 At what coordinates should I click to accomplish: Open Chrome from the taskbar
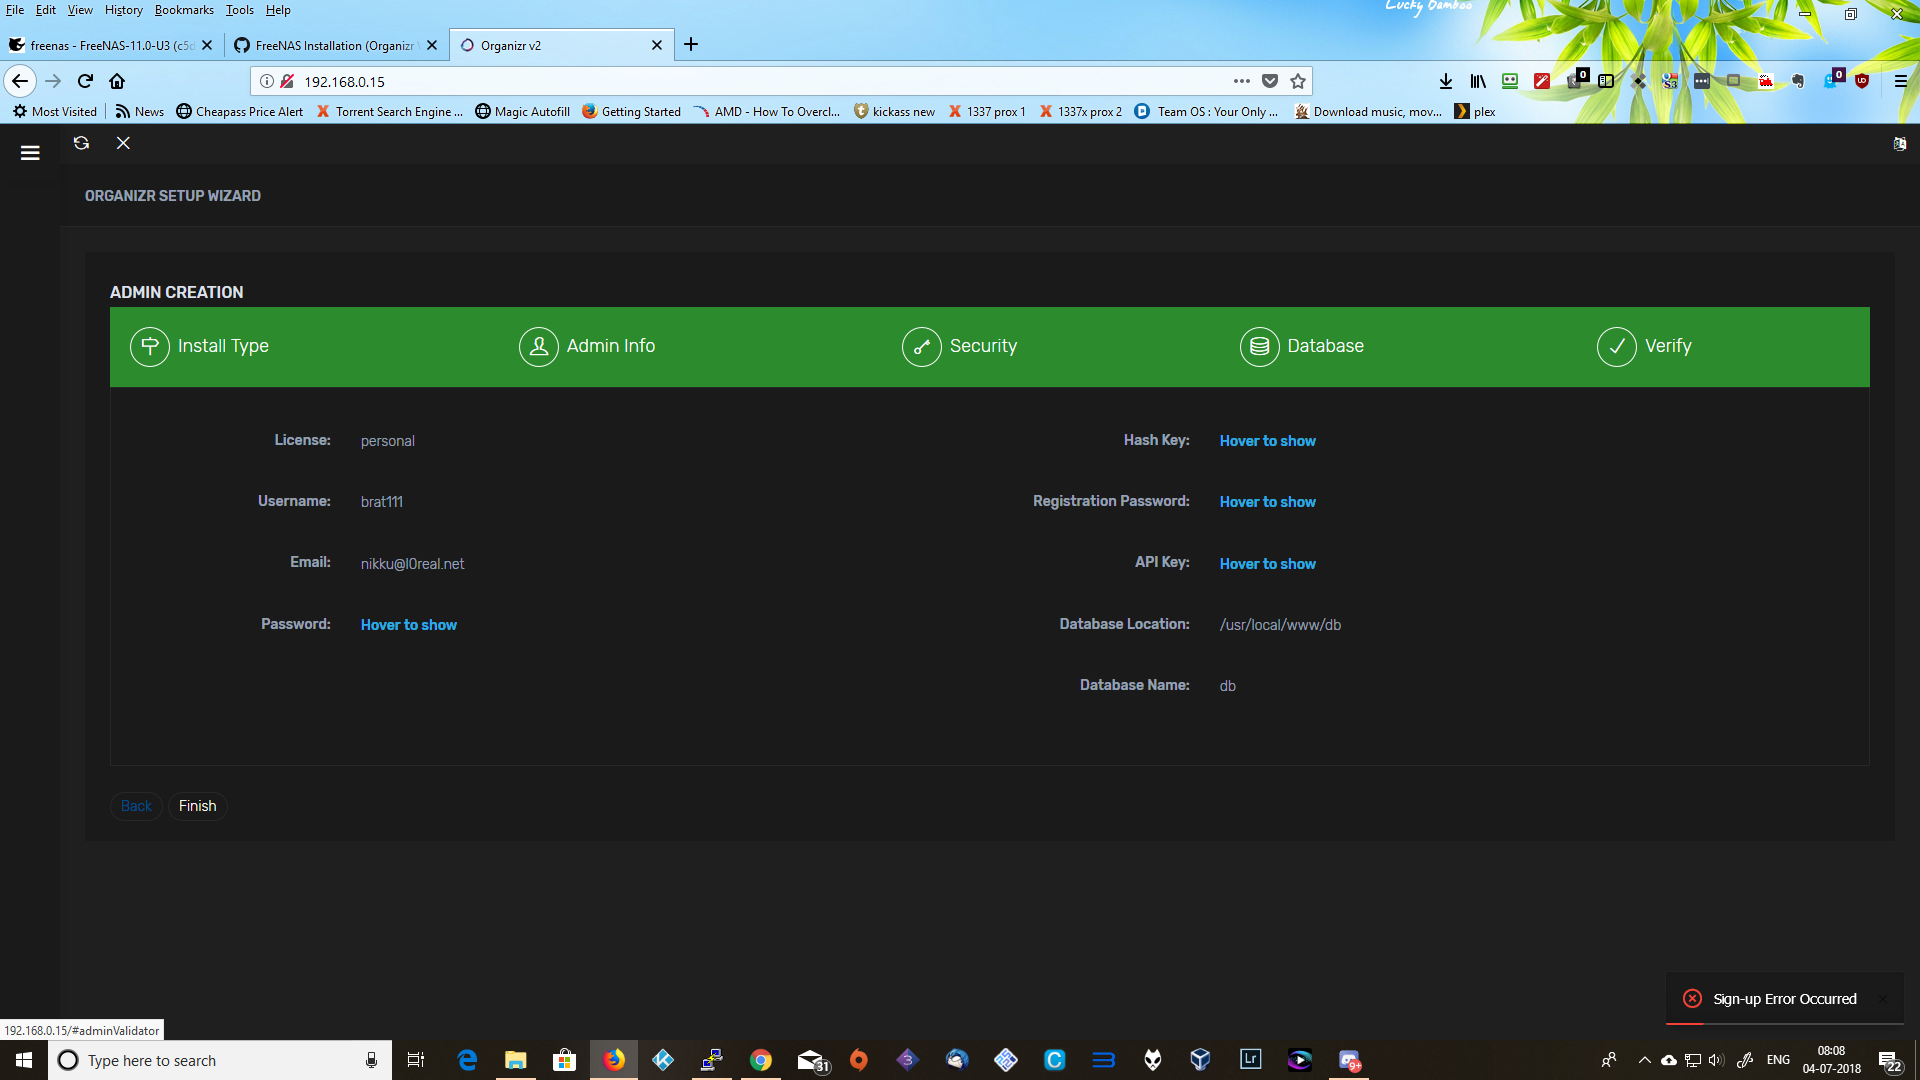(x=761, y=1060)
